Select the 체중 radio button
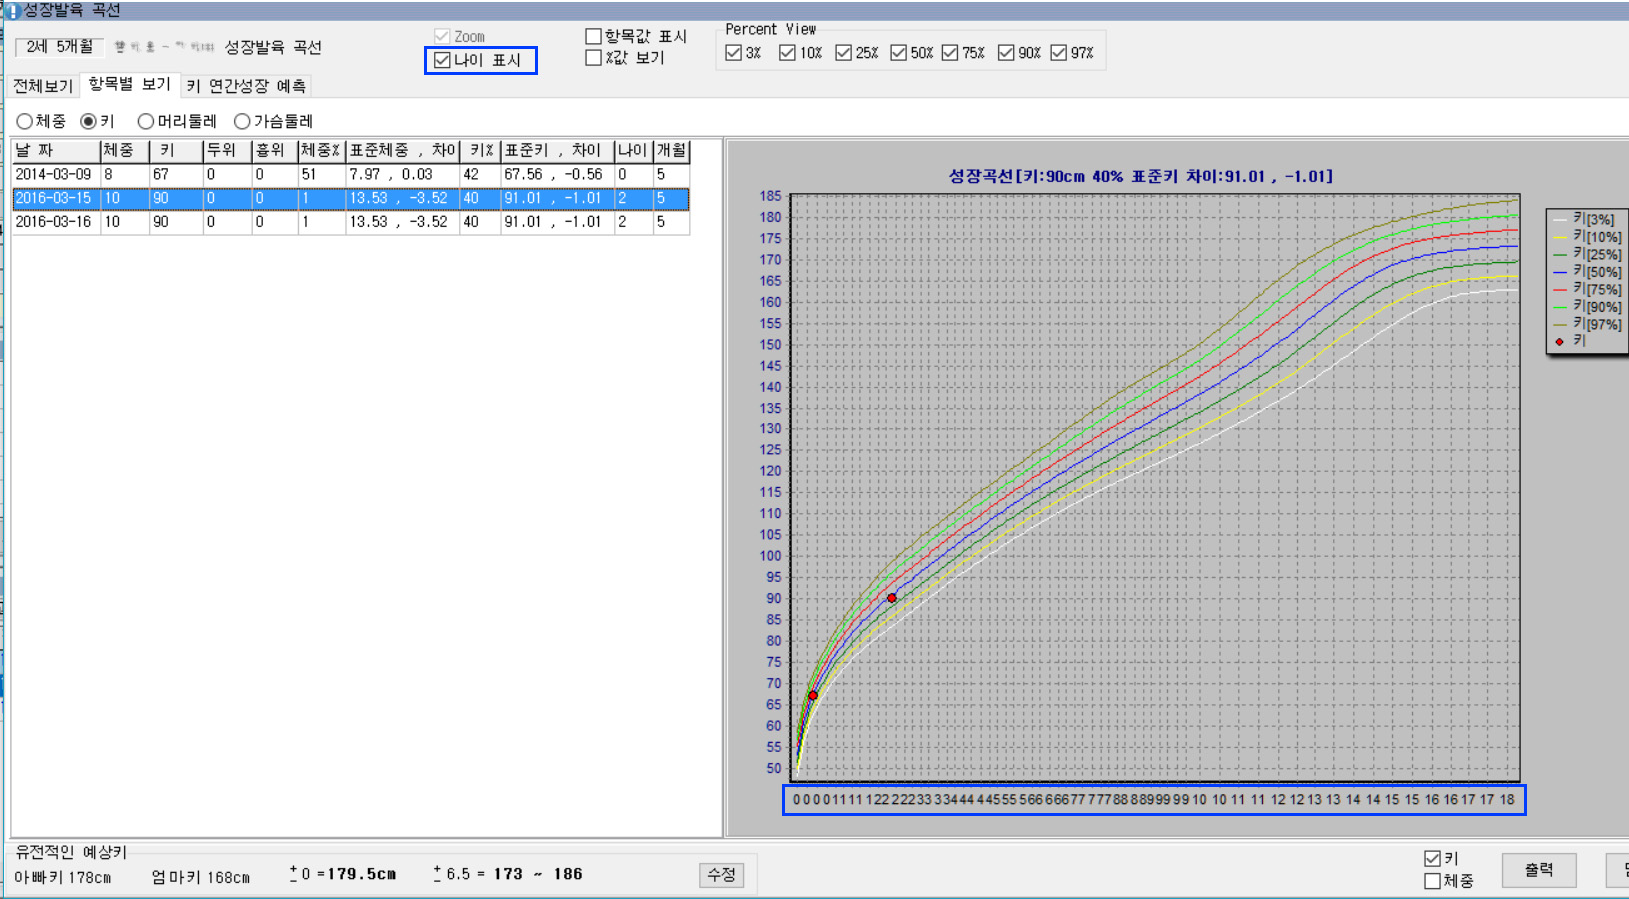Screen dimensions: 1629x899 (25, 122)
